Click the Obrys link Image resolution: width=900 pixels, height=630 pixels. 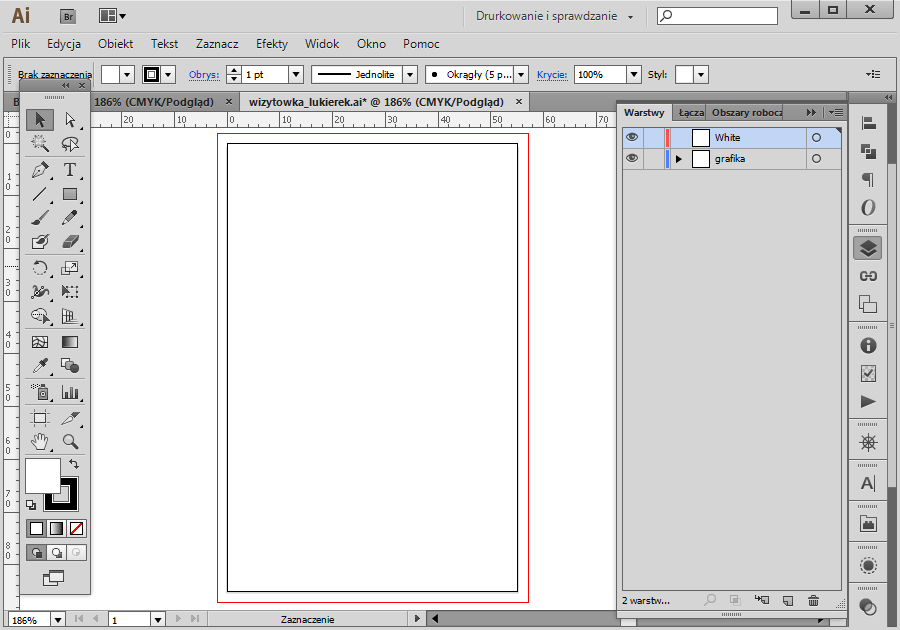tap(204, 75)
